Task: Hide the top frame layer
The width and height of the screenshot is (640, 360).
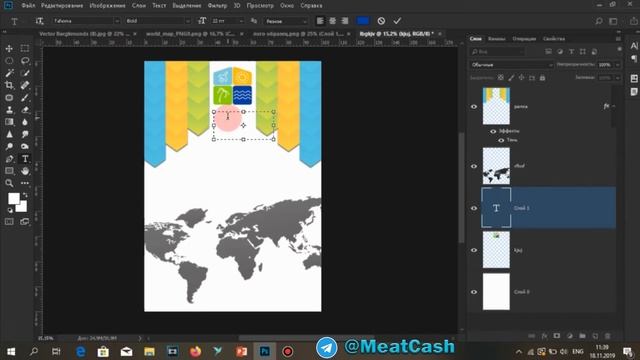Action: point(474,107)
